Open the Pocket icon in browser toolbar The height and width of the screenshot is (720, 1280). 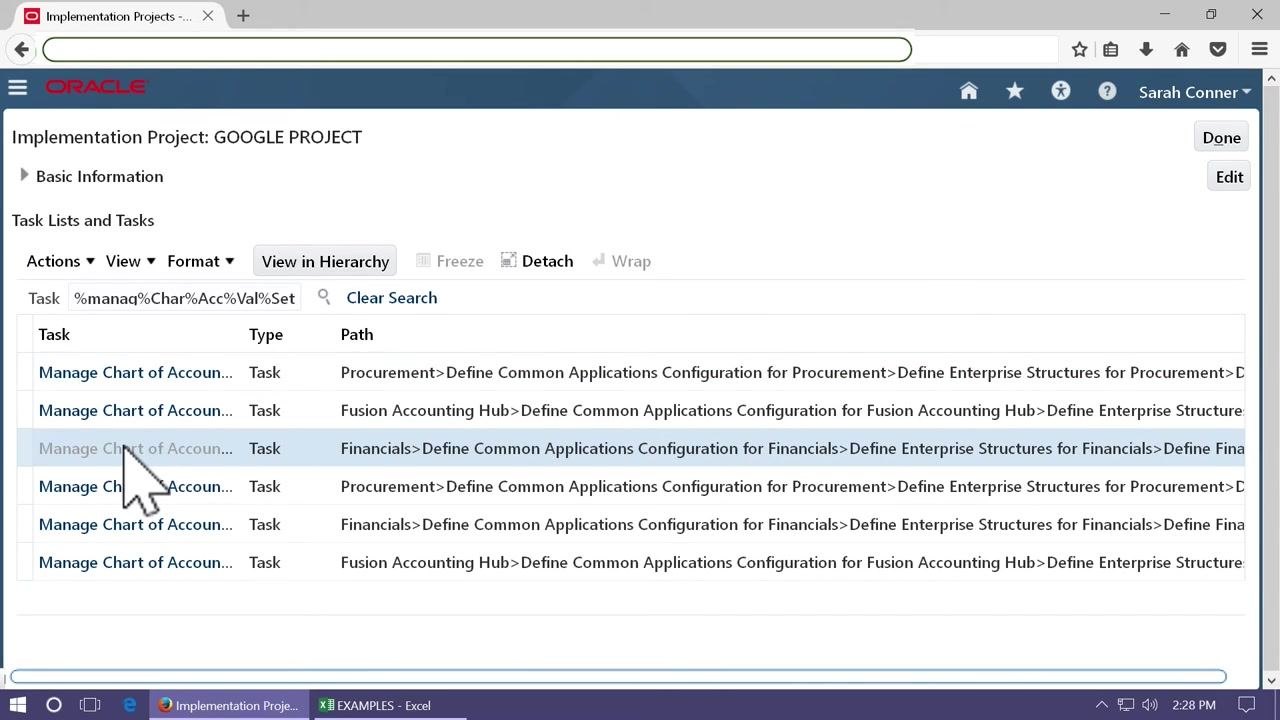(x=1217, y=49)
